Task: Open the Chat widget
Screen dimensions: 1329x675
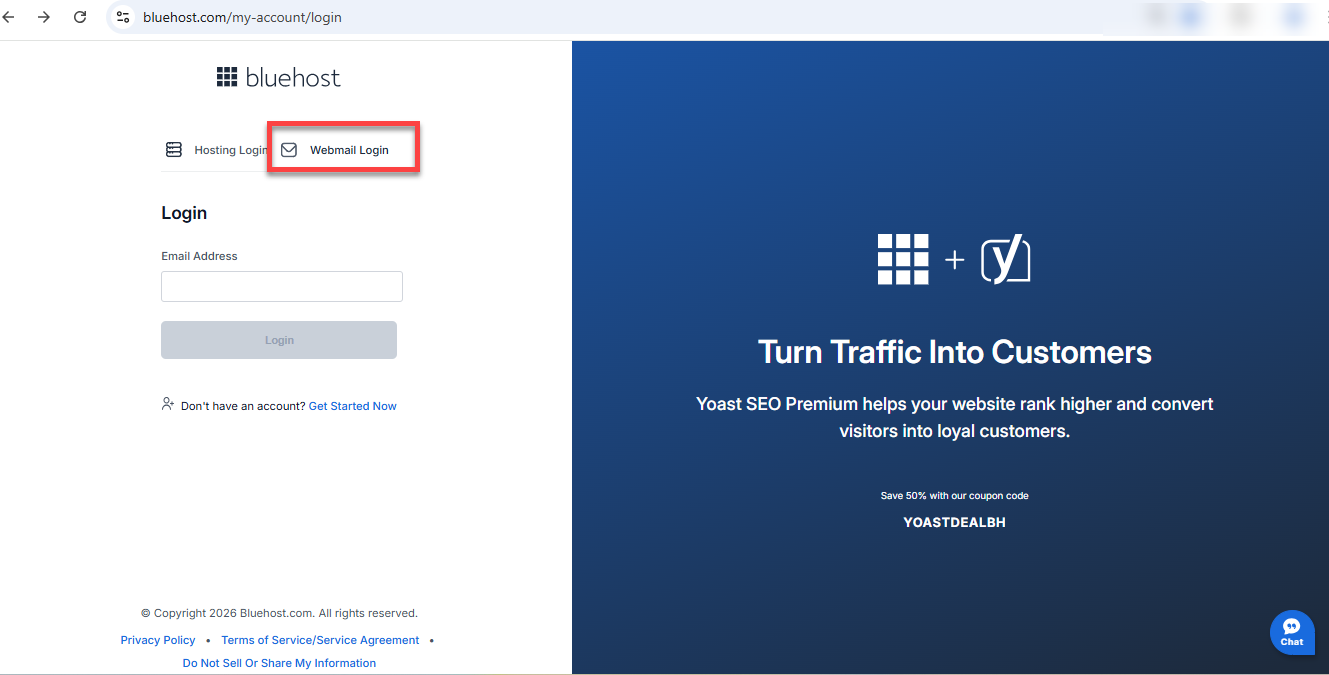Action: [x=1292, y=632]
